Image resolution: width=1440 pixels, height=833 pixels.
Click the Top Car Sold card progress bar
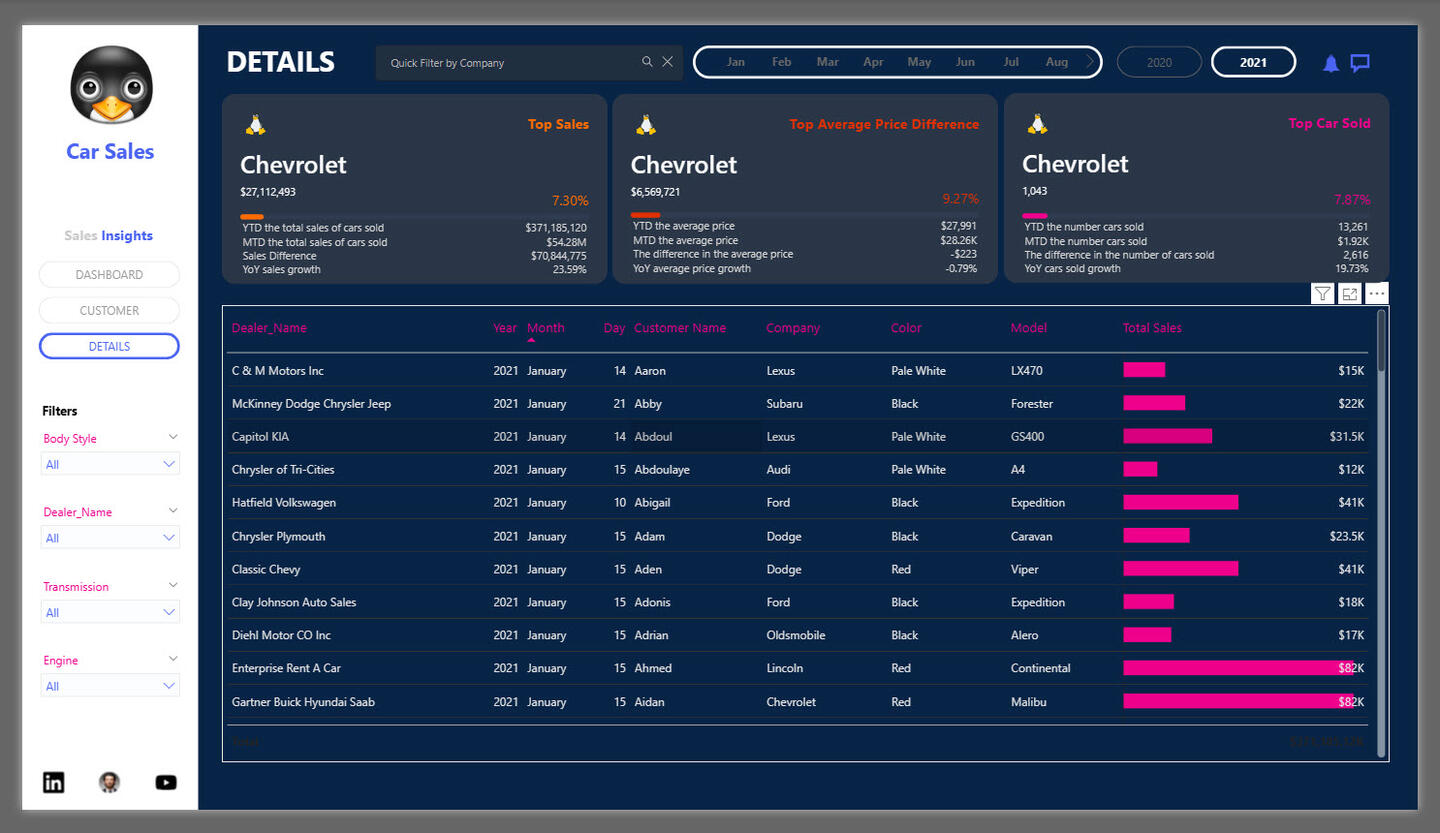[1196, 215]
